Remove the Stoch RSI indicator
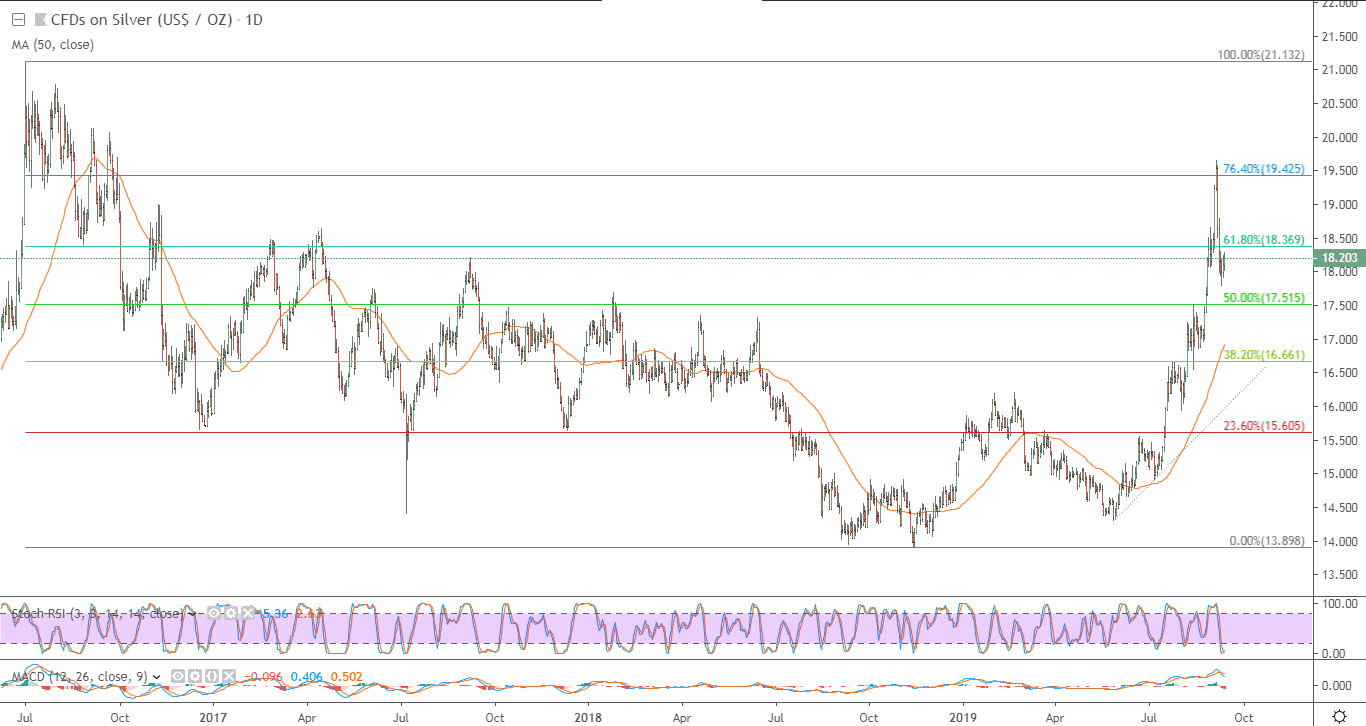Image resolution: width=1366 pixels, height=726 pixels. 247,613
